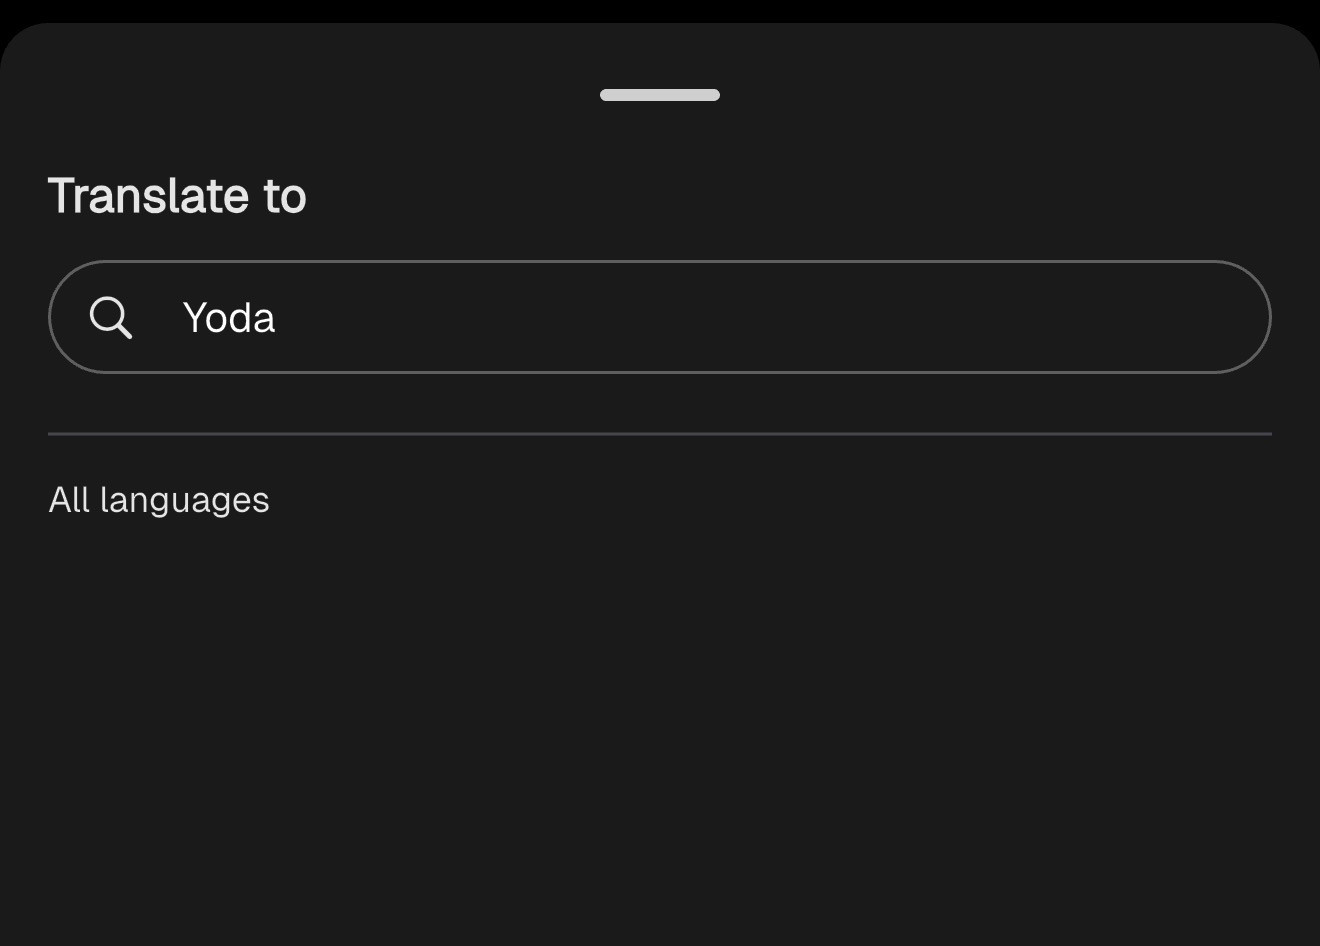Click the rounded left edge of search bar
This screenshot has width=1320, height=946.
click(x=62, y=318)
